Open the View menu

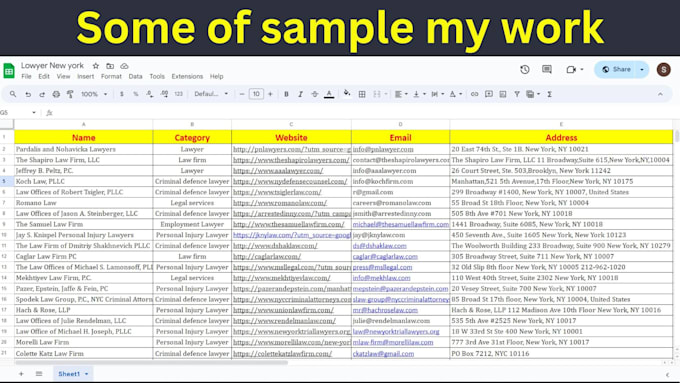point(63,76)
